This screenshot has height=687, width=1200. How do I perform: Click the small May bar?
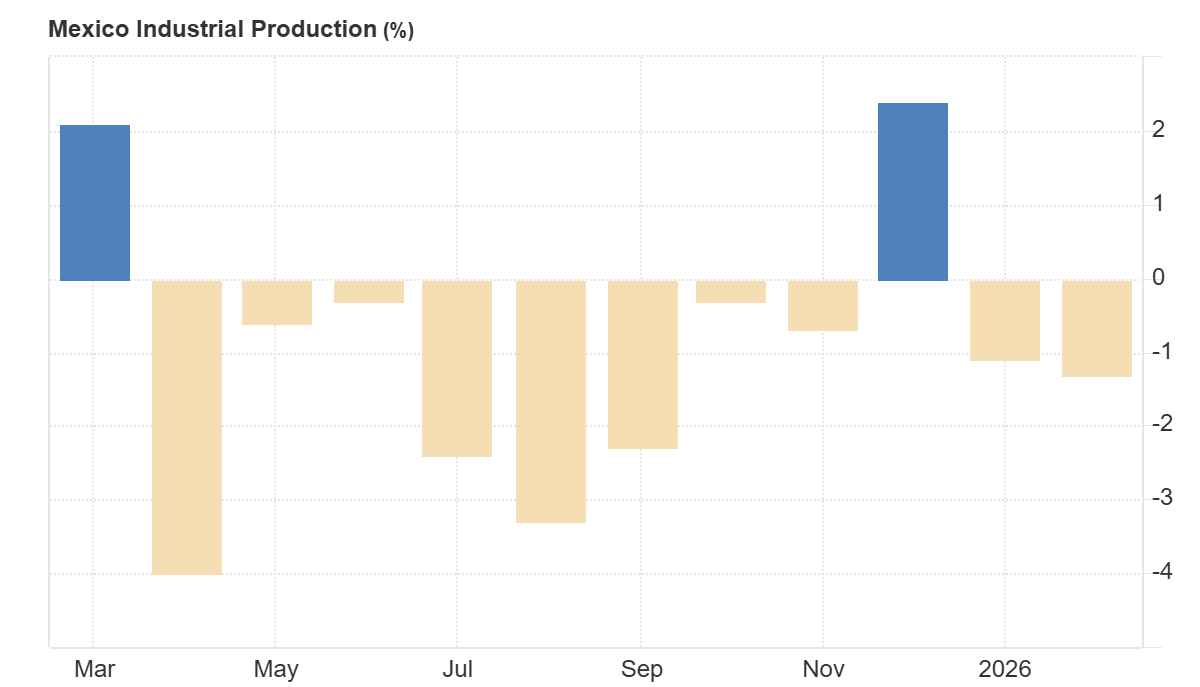pos(277,303)
